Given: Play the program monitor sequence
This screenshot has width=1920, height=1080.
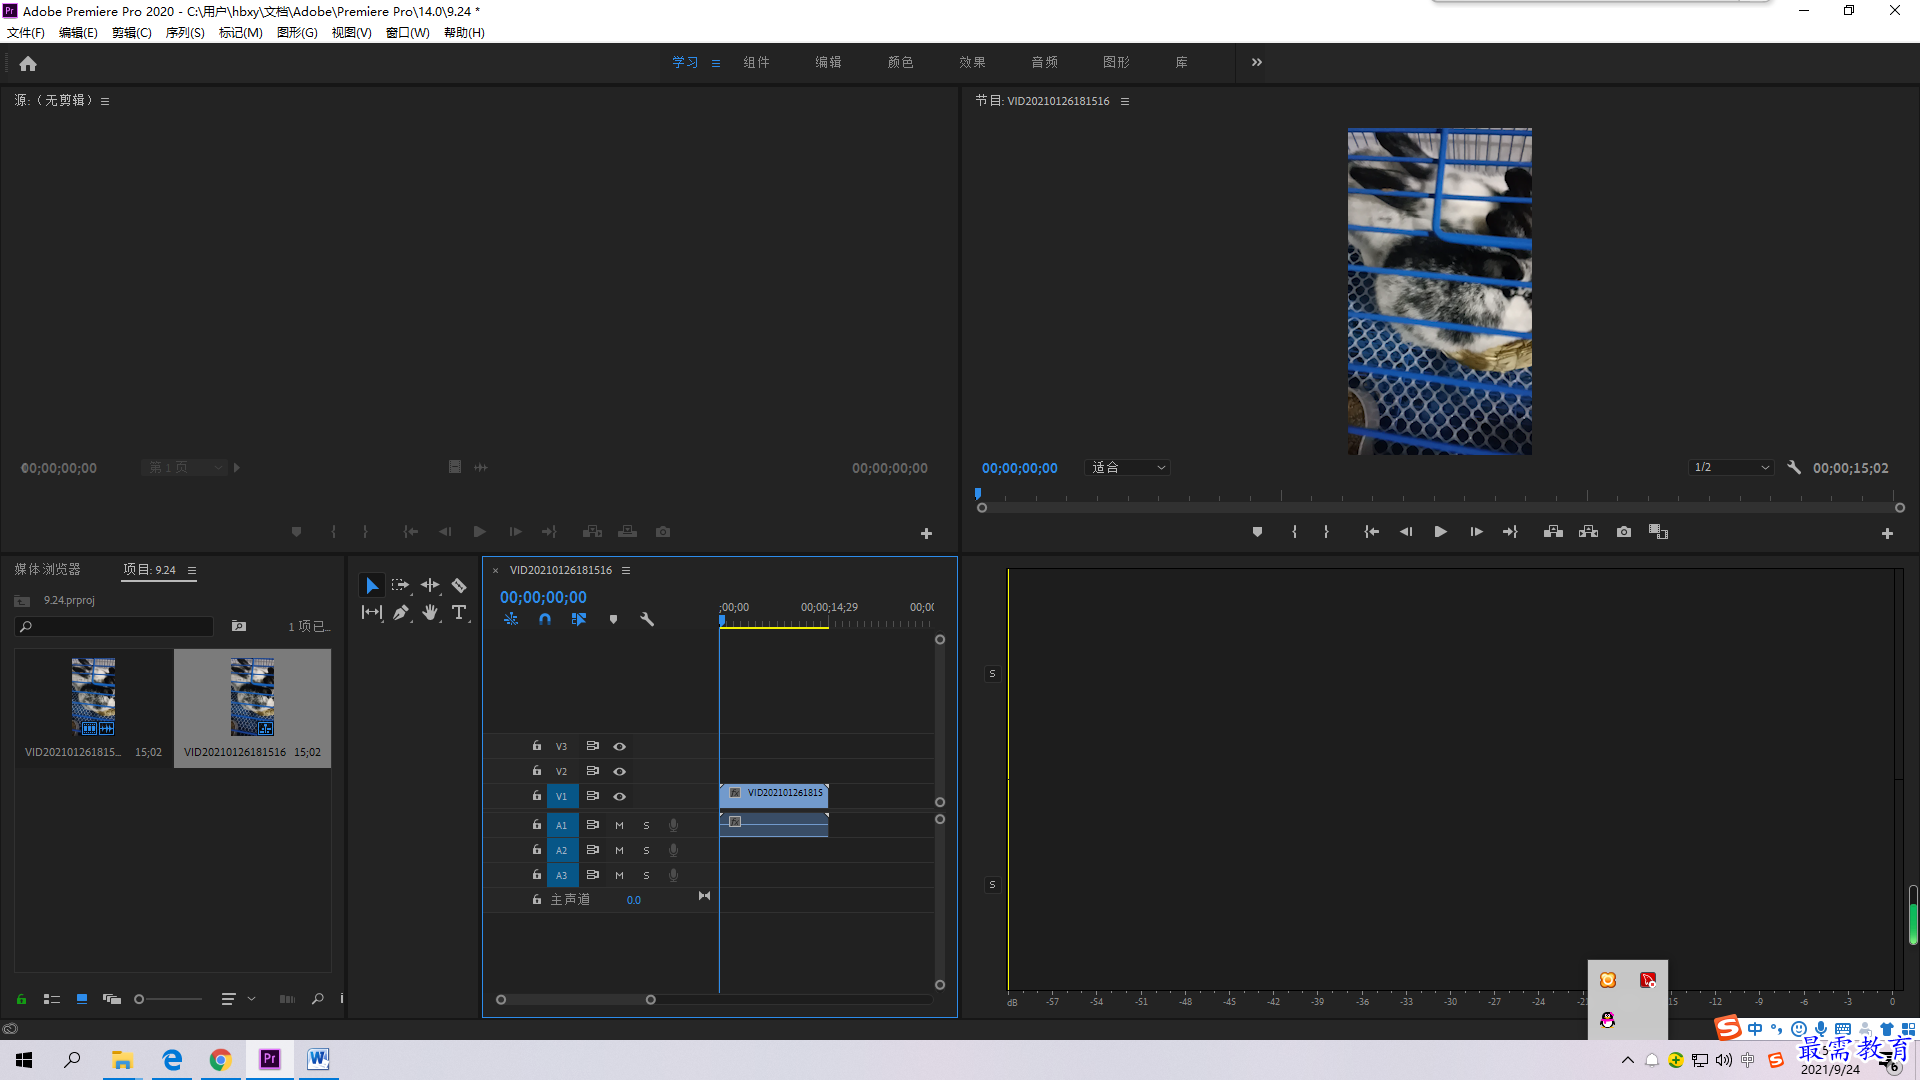Looking at the screenshot, I should tap(1441, 532).
